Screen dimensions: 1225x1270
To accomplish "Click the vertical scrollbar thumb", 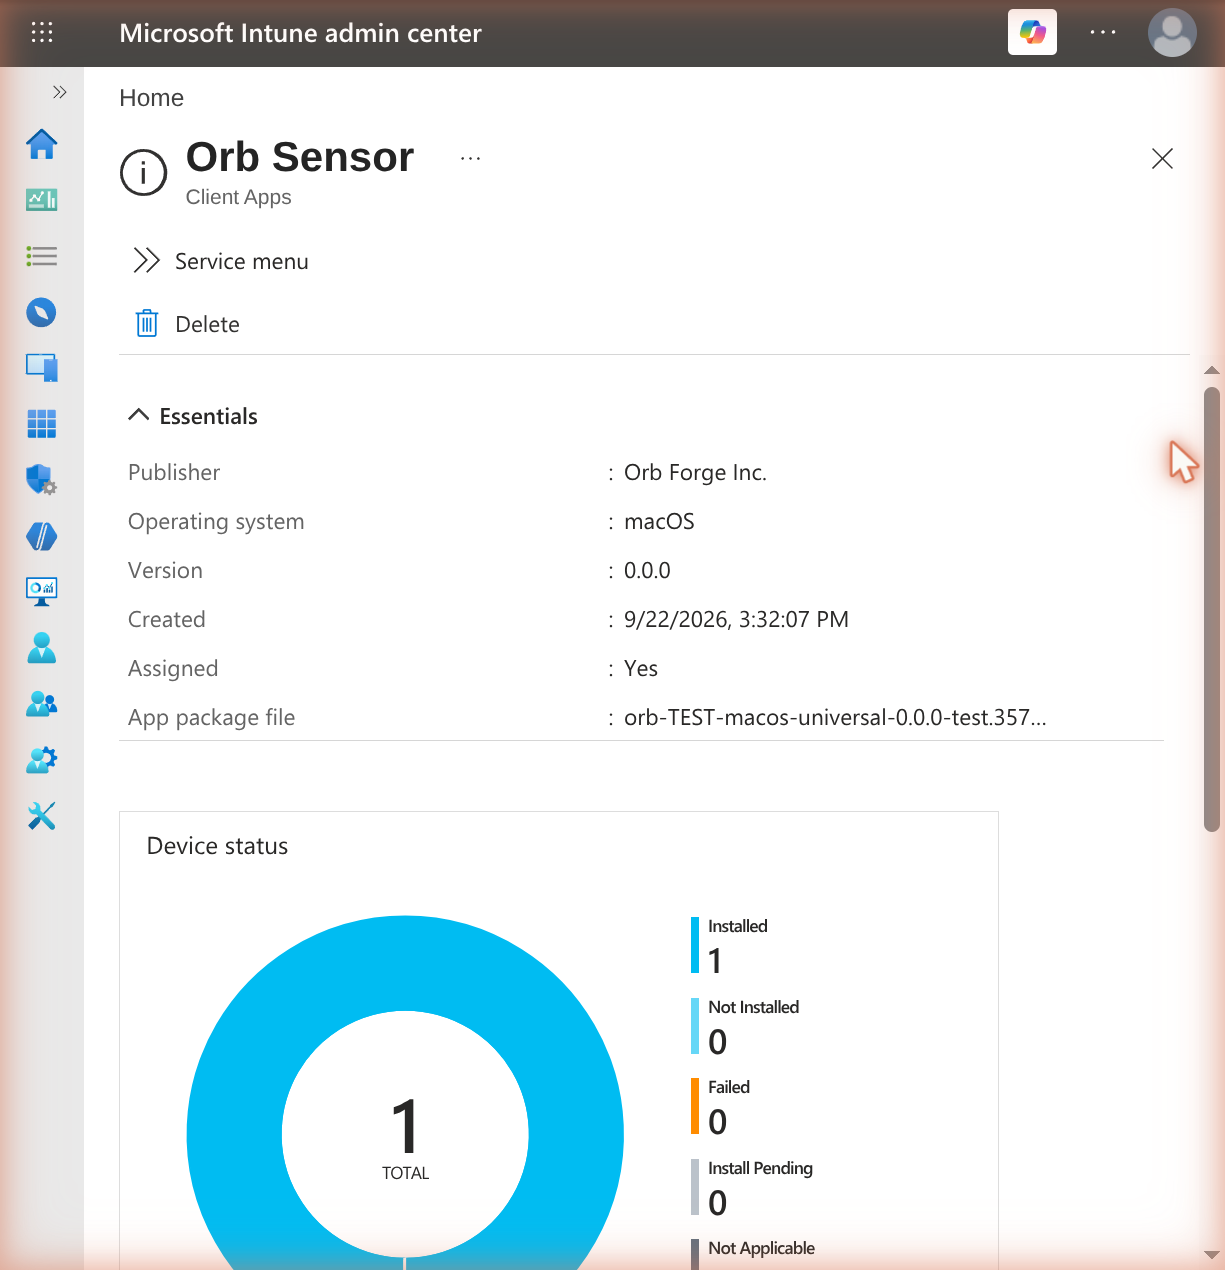I will pyautogui.click(x=1212, y=609).
